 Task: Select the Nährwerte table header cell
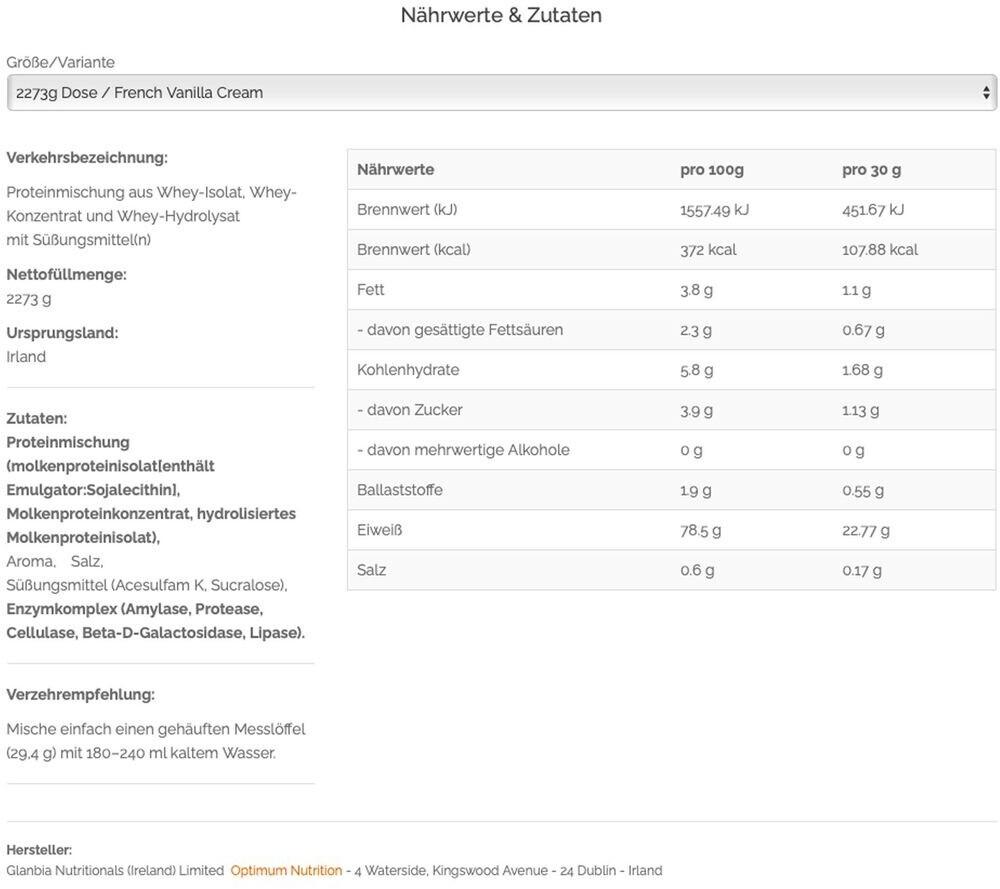tap(396, 170)
